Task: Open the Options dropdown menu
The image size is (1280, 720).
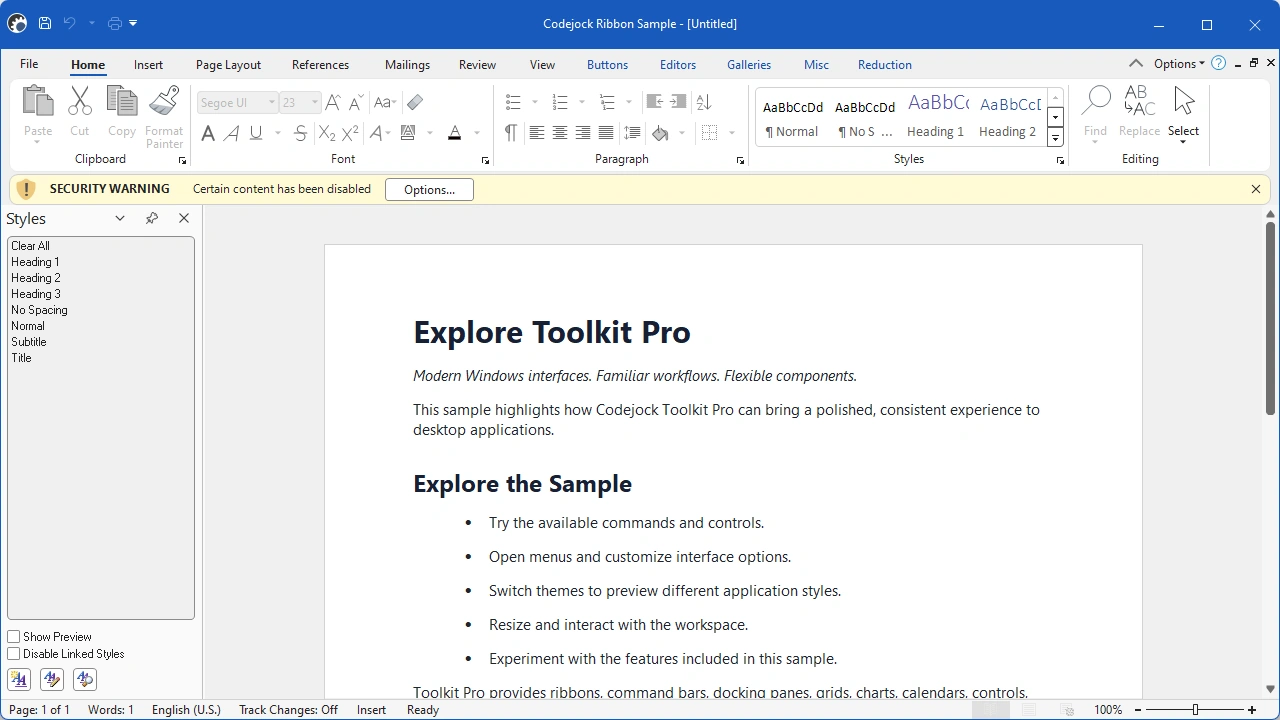Action: [1179, 64]
